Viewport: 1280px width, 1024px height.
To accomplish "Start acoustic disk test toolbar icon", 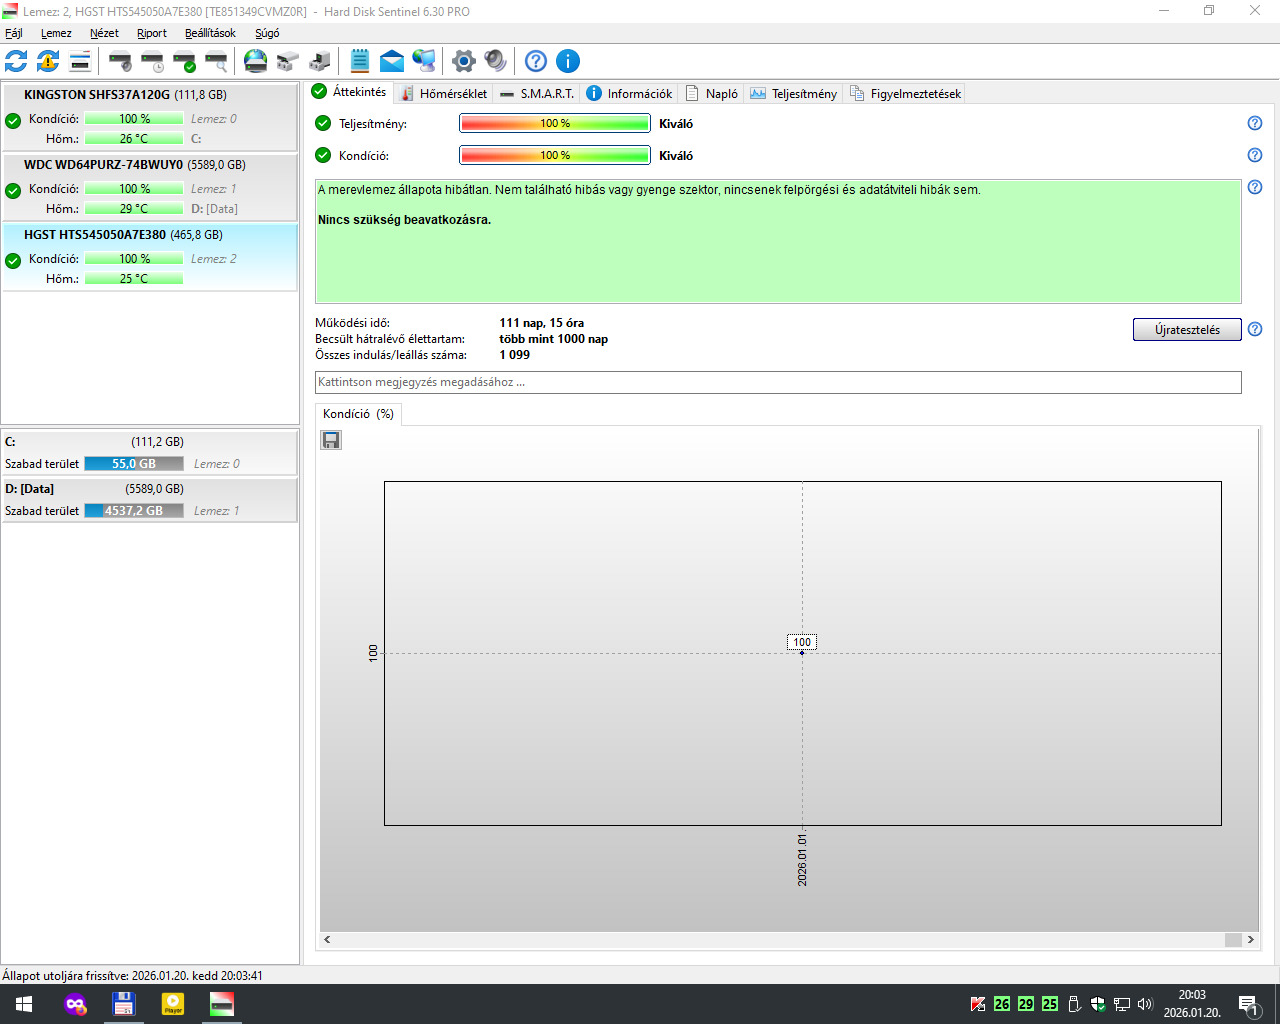I will (x=120, y=61).
